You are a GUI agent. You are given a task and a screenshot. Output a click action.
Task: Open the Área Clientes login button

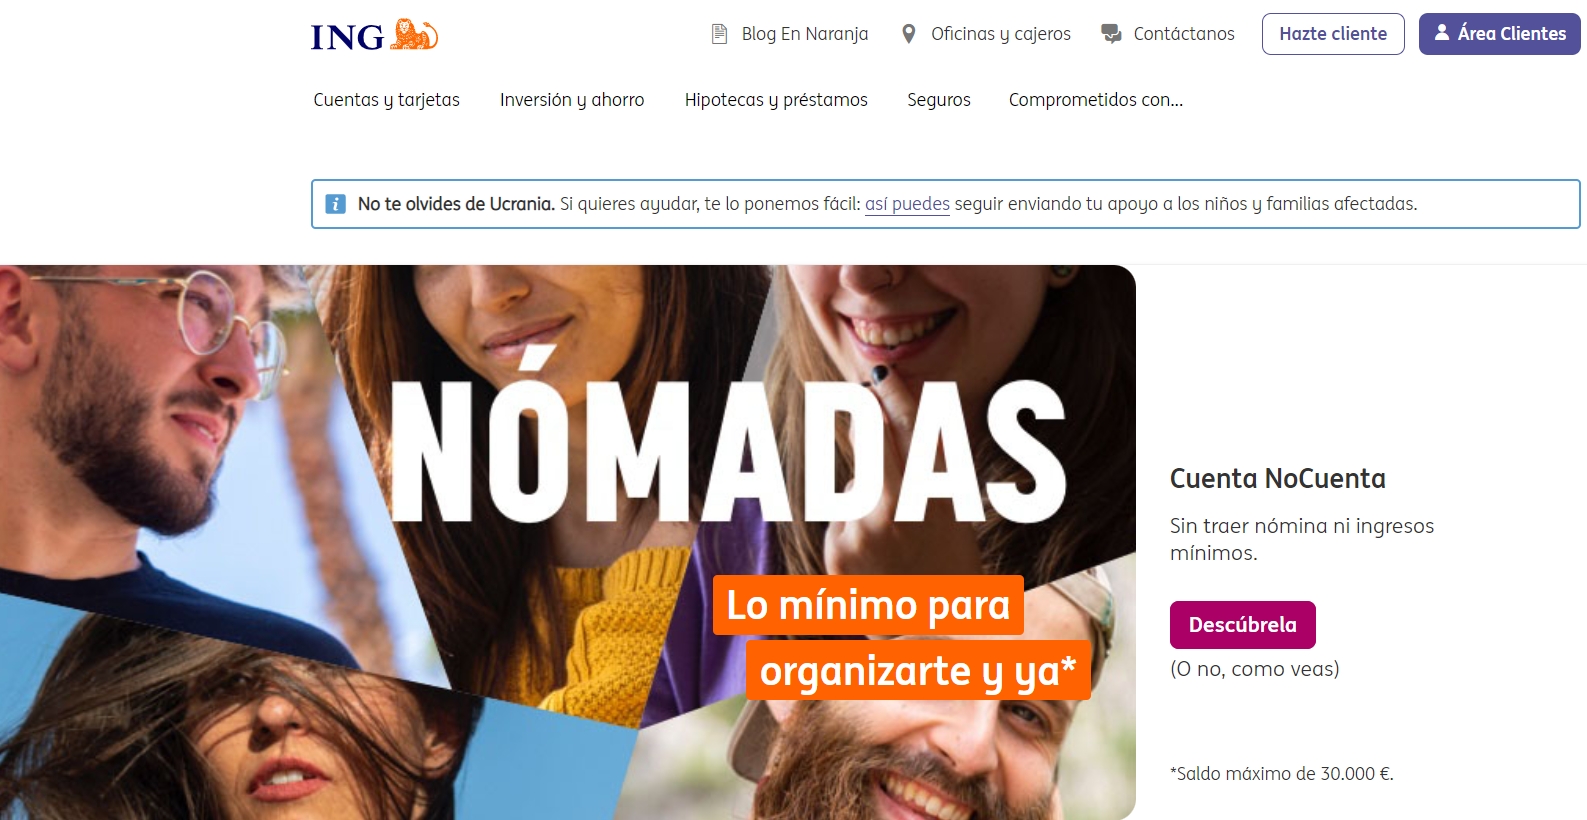[1499, 34]
